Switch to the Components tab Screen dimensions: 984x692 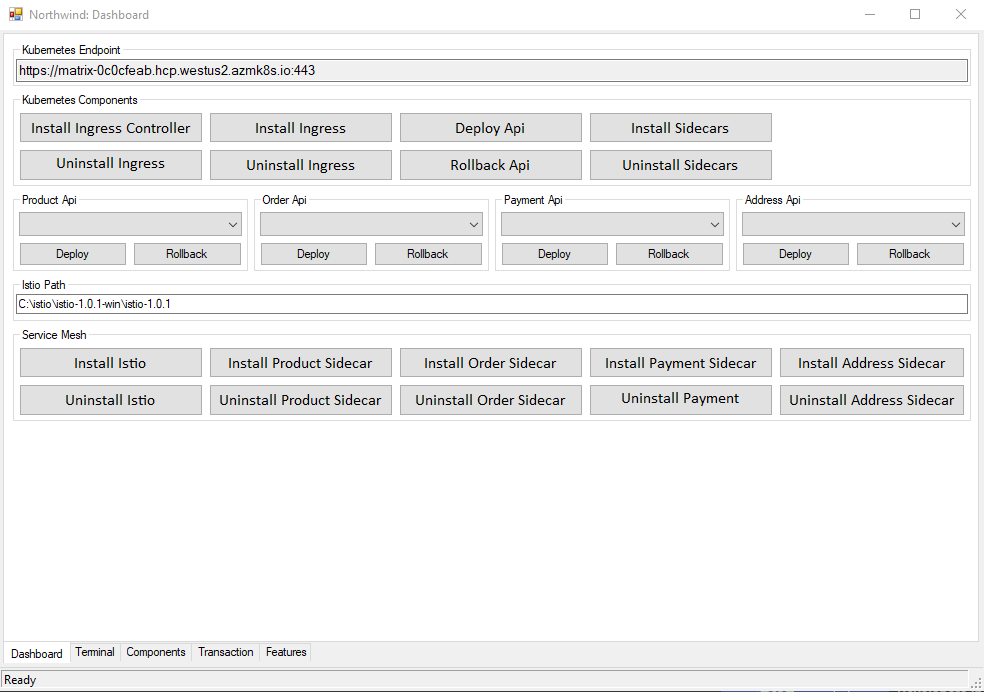(156, 652)
